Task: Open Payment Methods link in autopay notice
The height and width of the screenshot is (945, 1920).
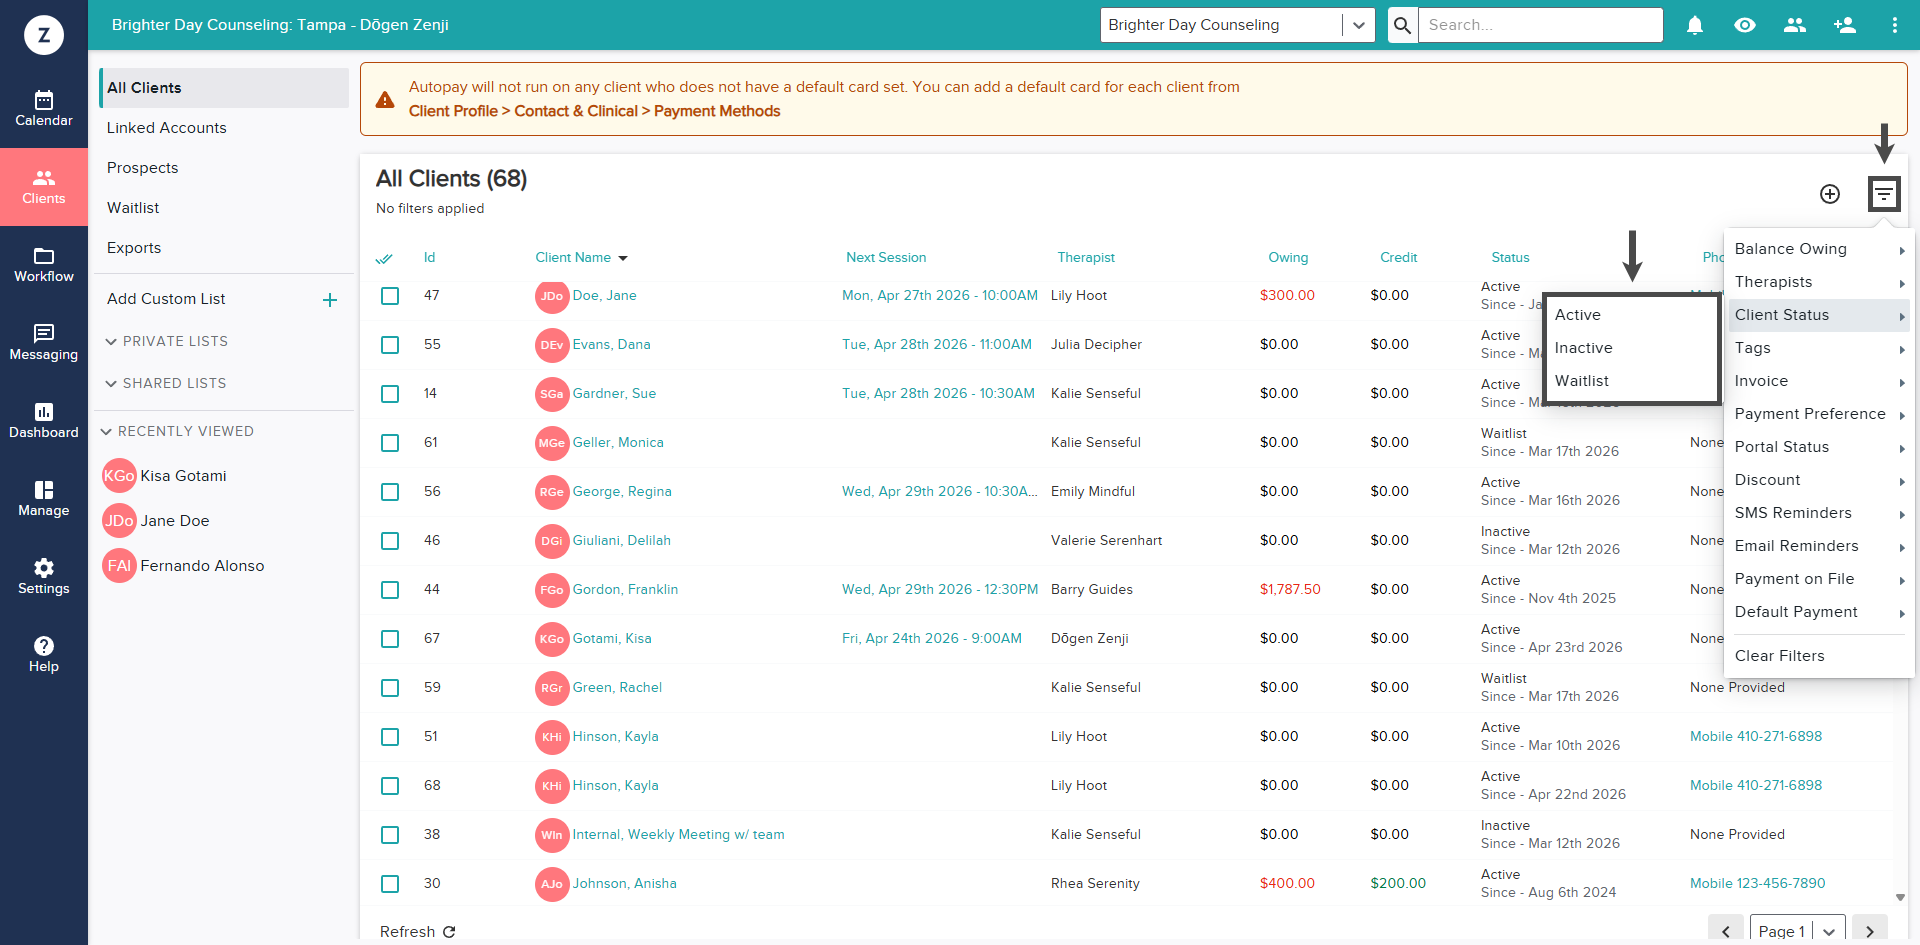Action: (717, 111)
